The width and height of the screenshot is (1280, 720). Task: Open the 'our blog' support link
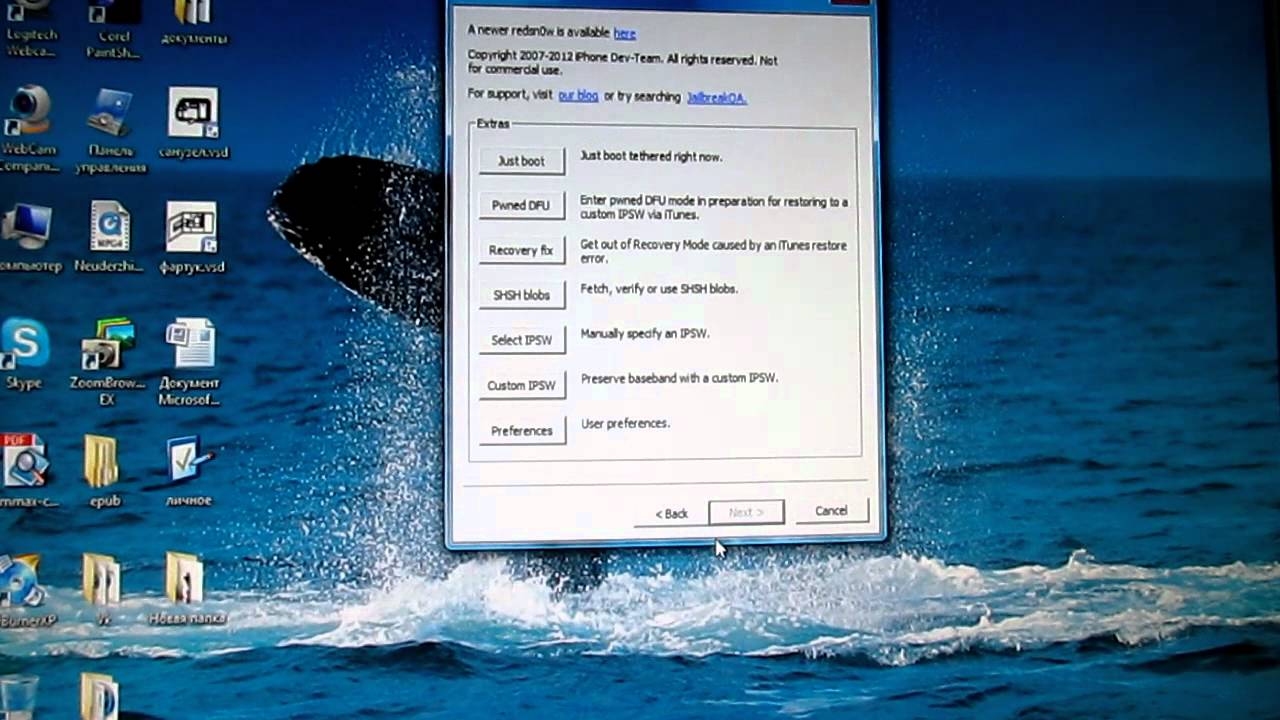coord(578,96)
